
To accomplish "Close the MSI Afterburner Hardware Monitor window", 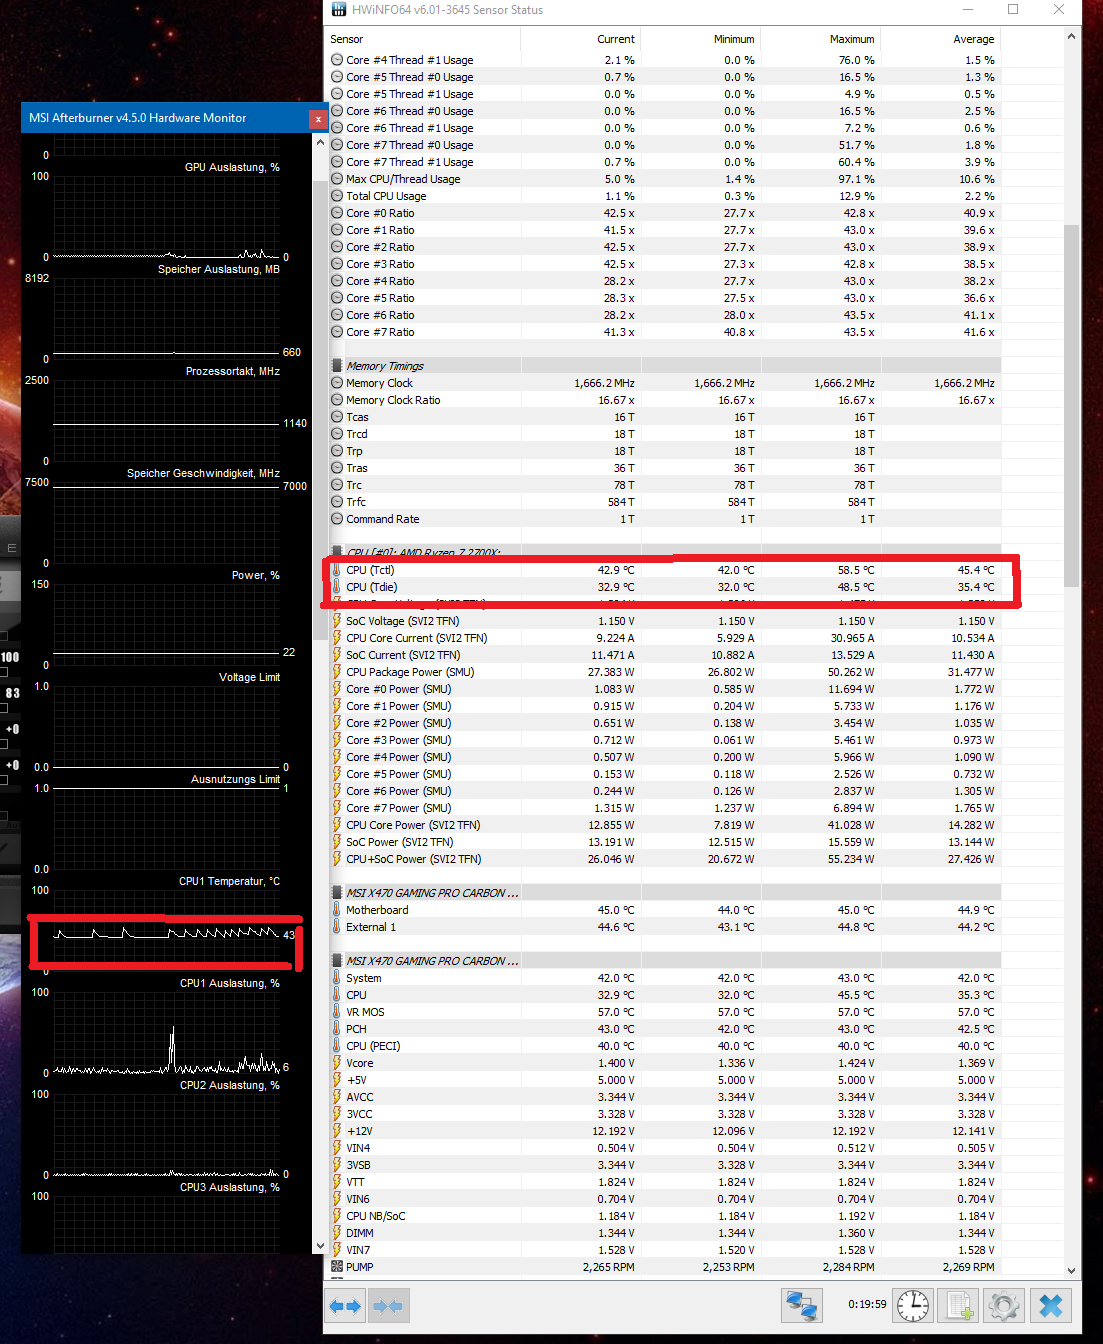I will click(318, 119).
